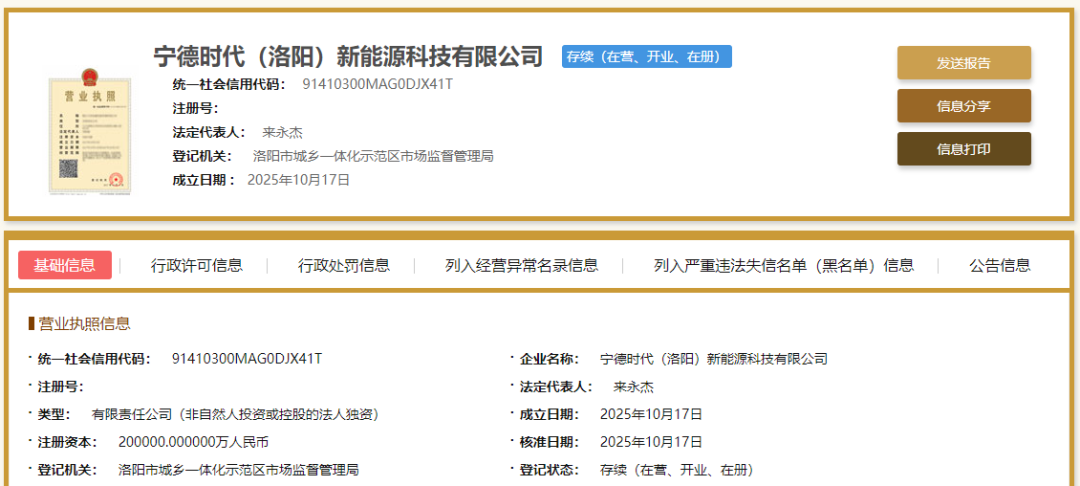Click the credit code beside the license thumbnail
1080x486 pixels.
pyautogui.click(x=377, y=84)
